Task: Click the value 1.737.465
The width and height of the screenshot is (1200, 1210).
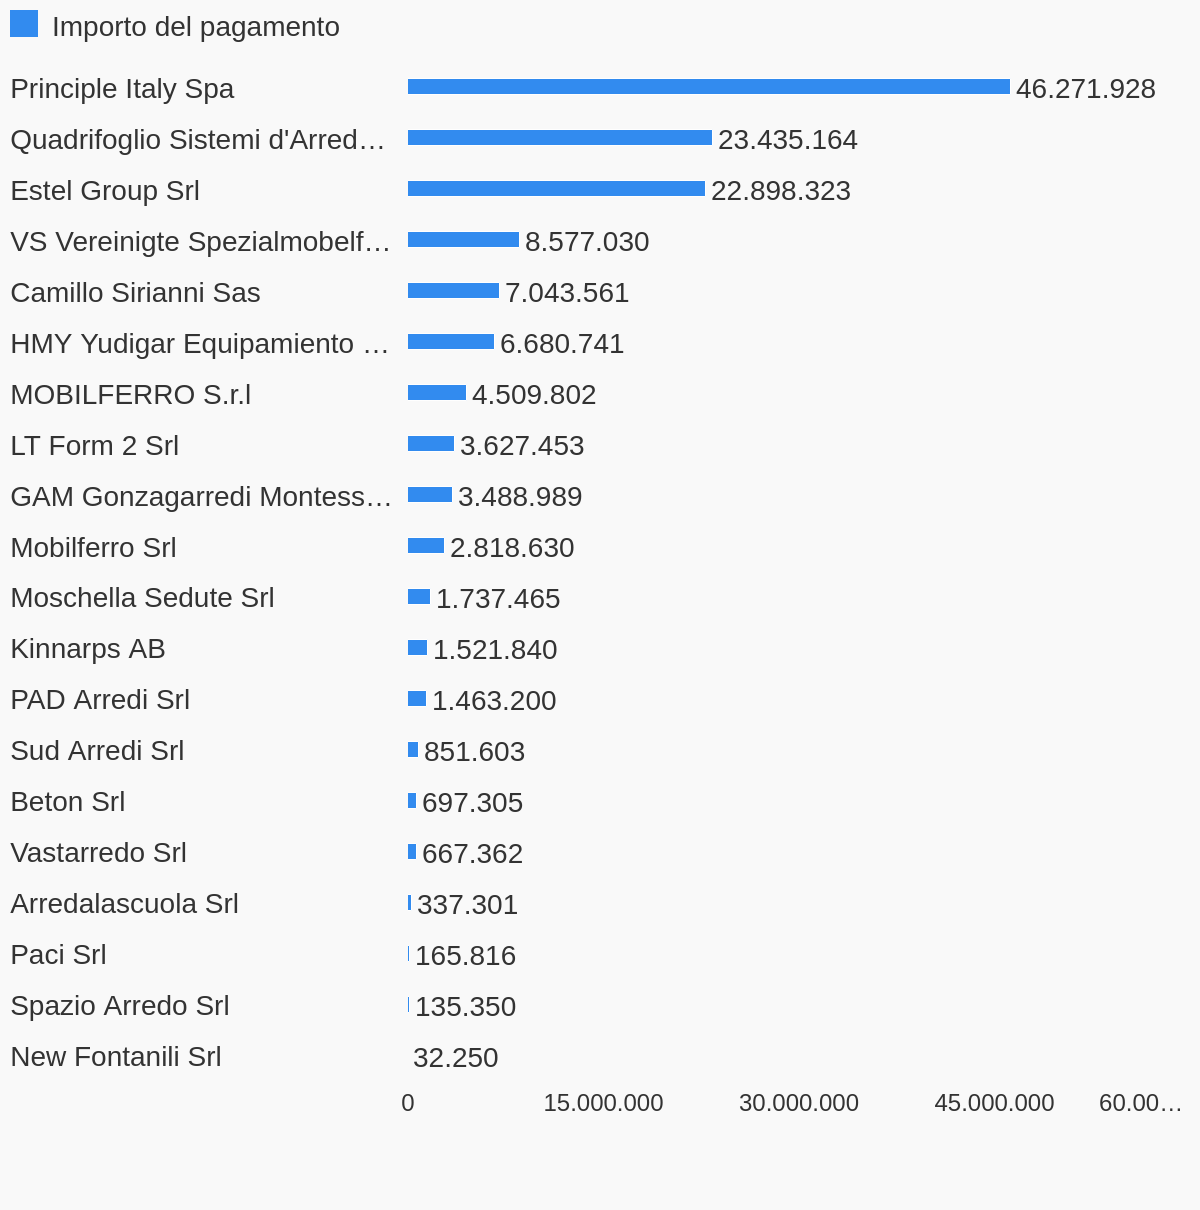Action: coord(498,599)
